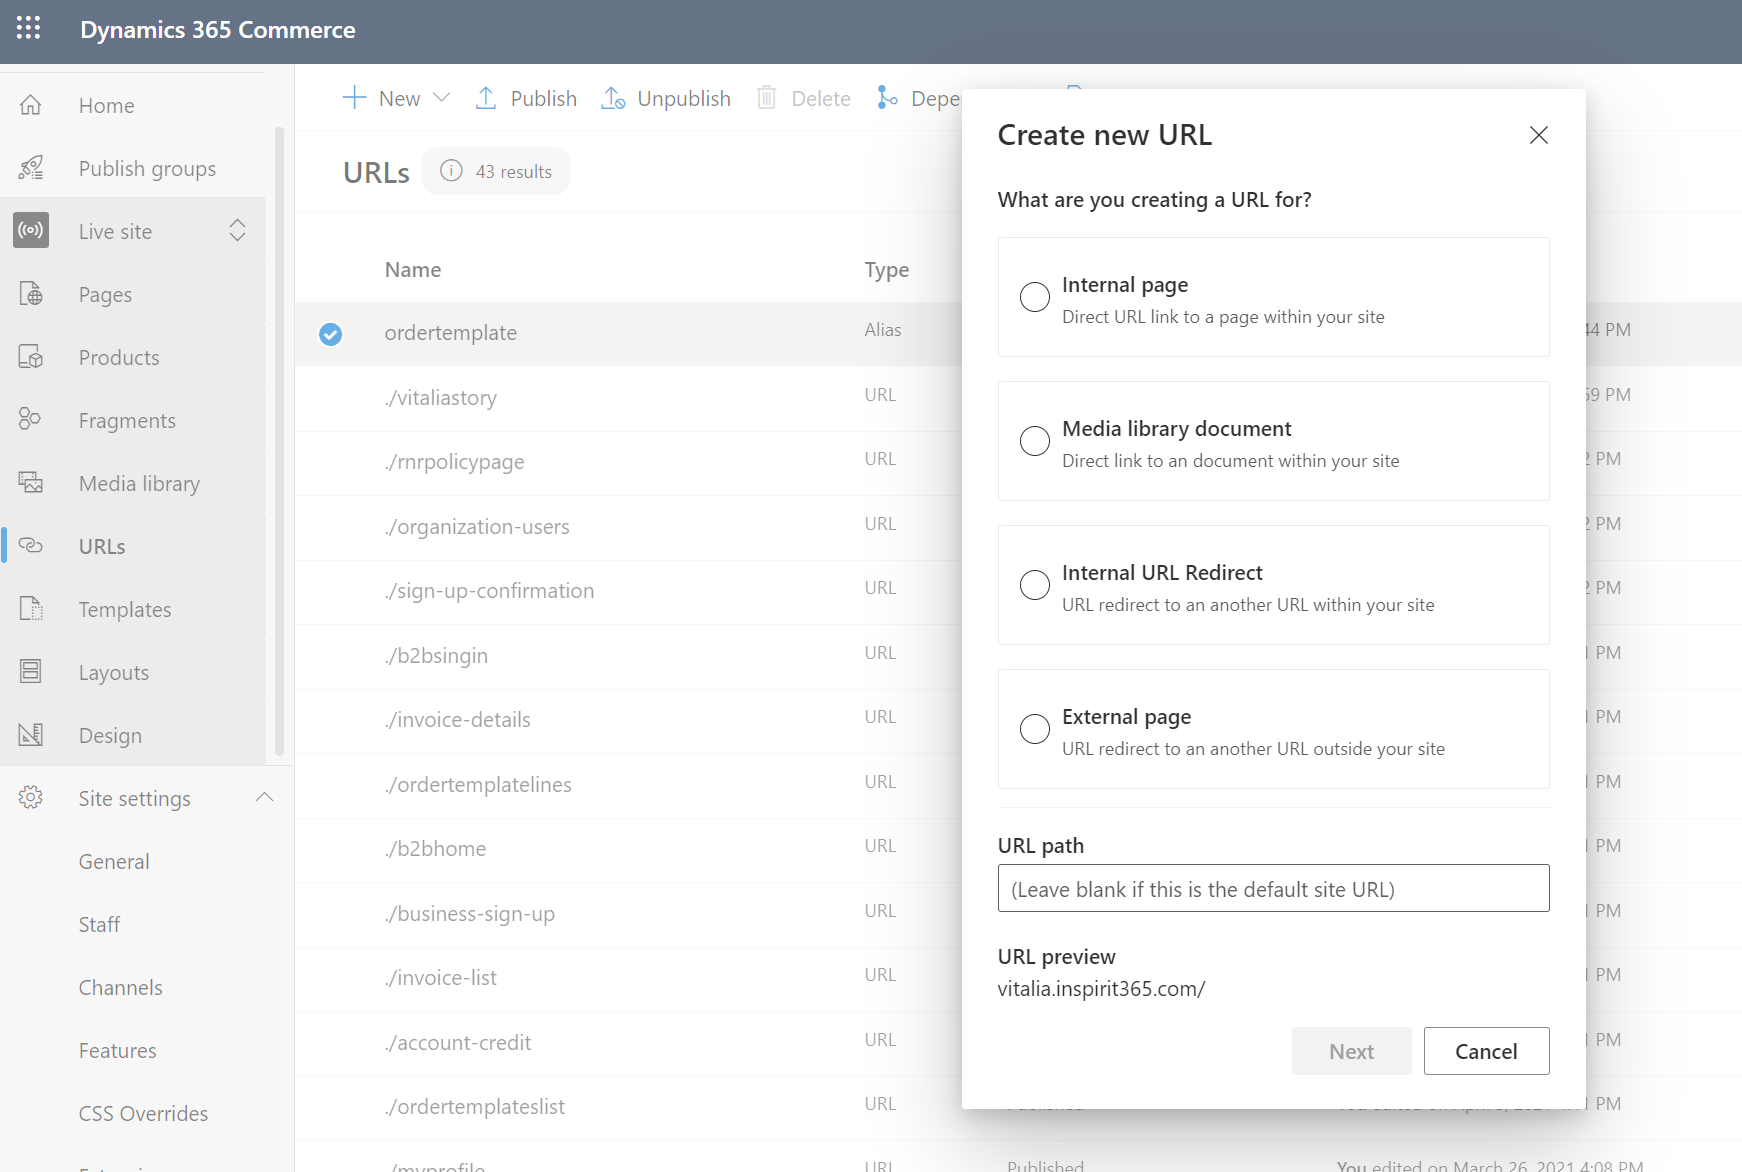Uncheck the ordertemplate row checkbox
This screenshot has width=1742, height=1172.
(x=330, y=334)
